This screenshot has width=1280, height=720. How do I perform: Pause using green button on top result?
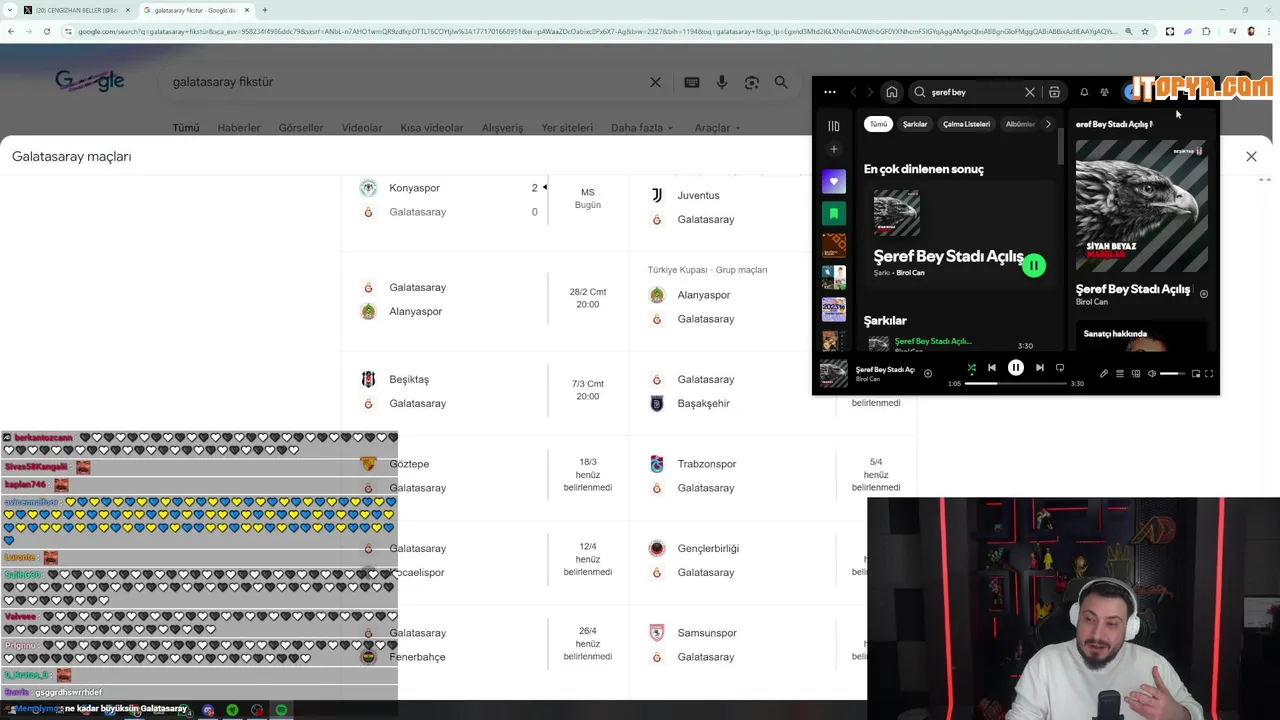(1034, 265)
